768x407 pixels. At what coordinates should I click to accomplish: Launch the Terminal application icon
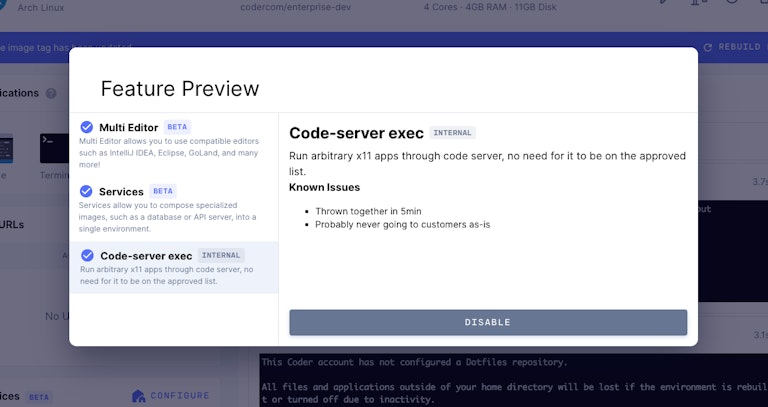point(52,148)
